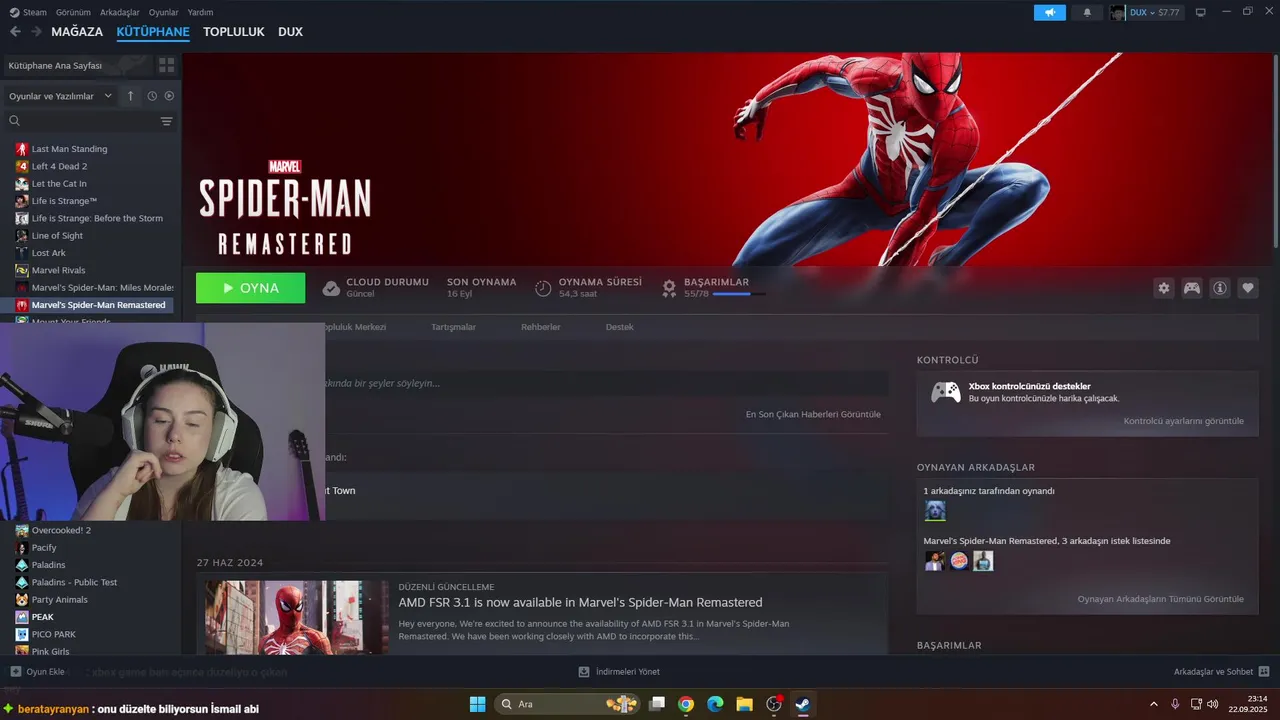The image size is (1280, 720).
Task: Open first wishlist friend avatar
Action: (x=934, y=561)
